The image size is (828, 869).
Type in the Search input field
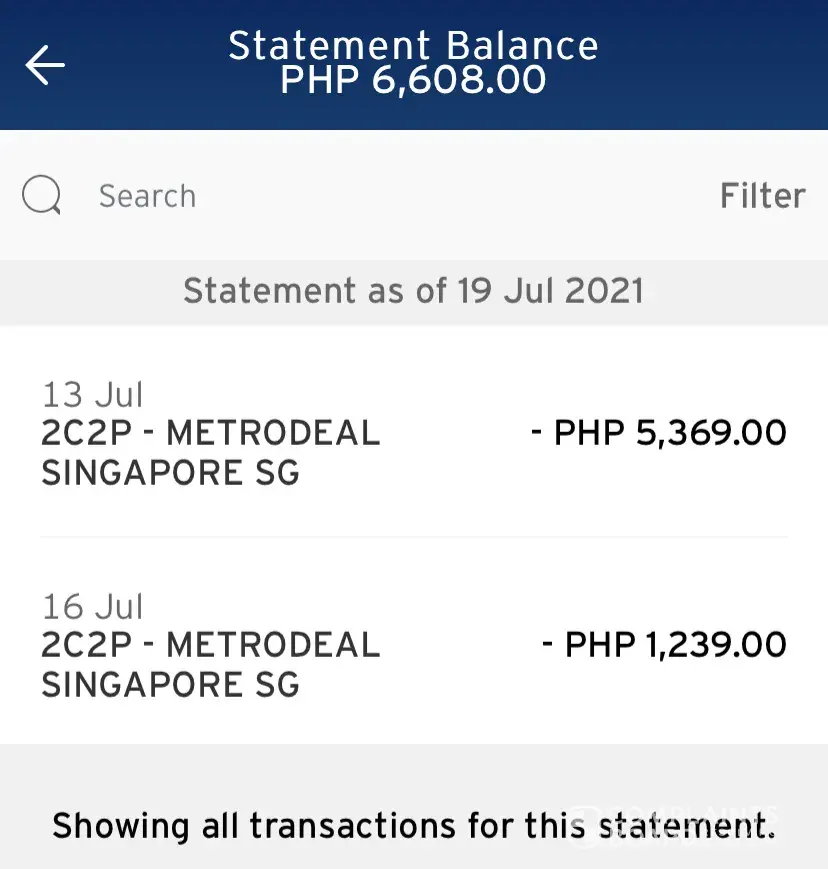point(380,196)
